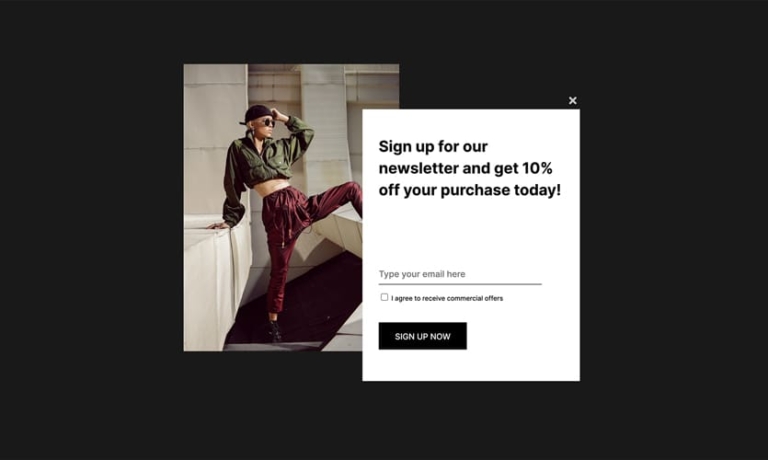Screen dimensions: 768x460
Task: Select the 'I agree to receive commercial offers' label
Action: pyautogui.click(x=447, y=298)
